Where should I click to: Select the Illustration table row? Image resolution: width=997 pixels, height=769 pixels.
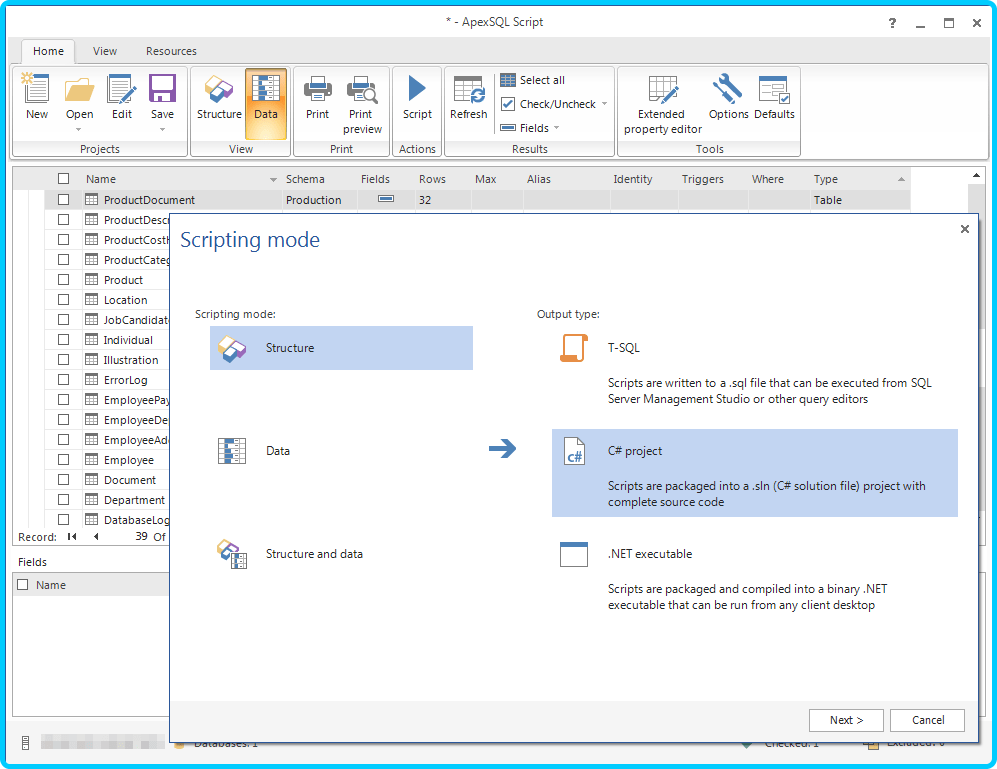(131, 360)
